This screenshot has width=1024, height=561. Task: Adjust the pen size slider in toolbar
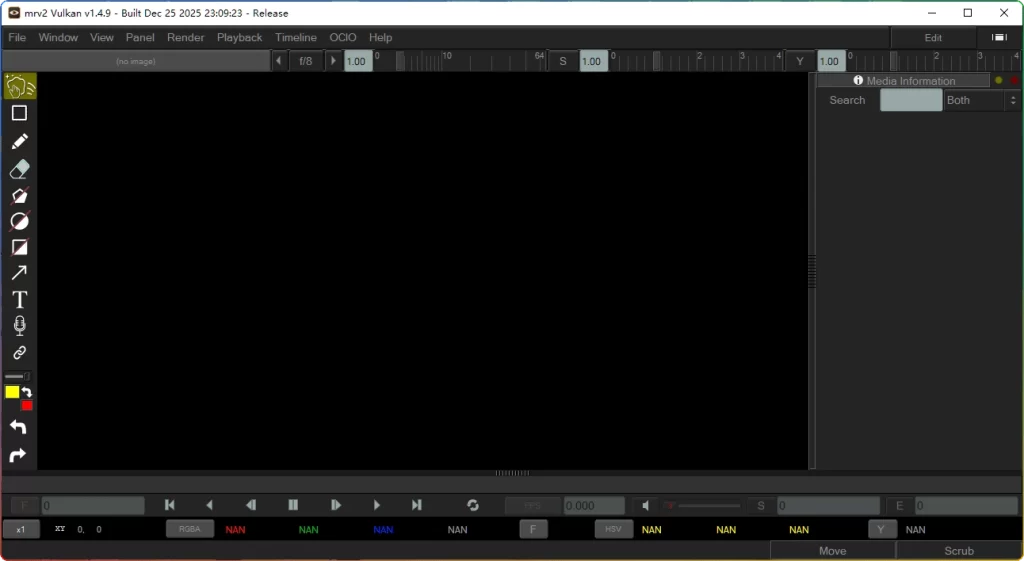(x=17, y=376)
